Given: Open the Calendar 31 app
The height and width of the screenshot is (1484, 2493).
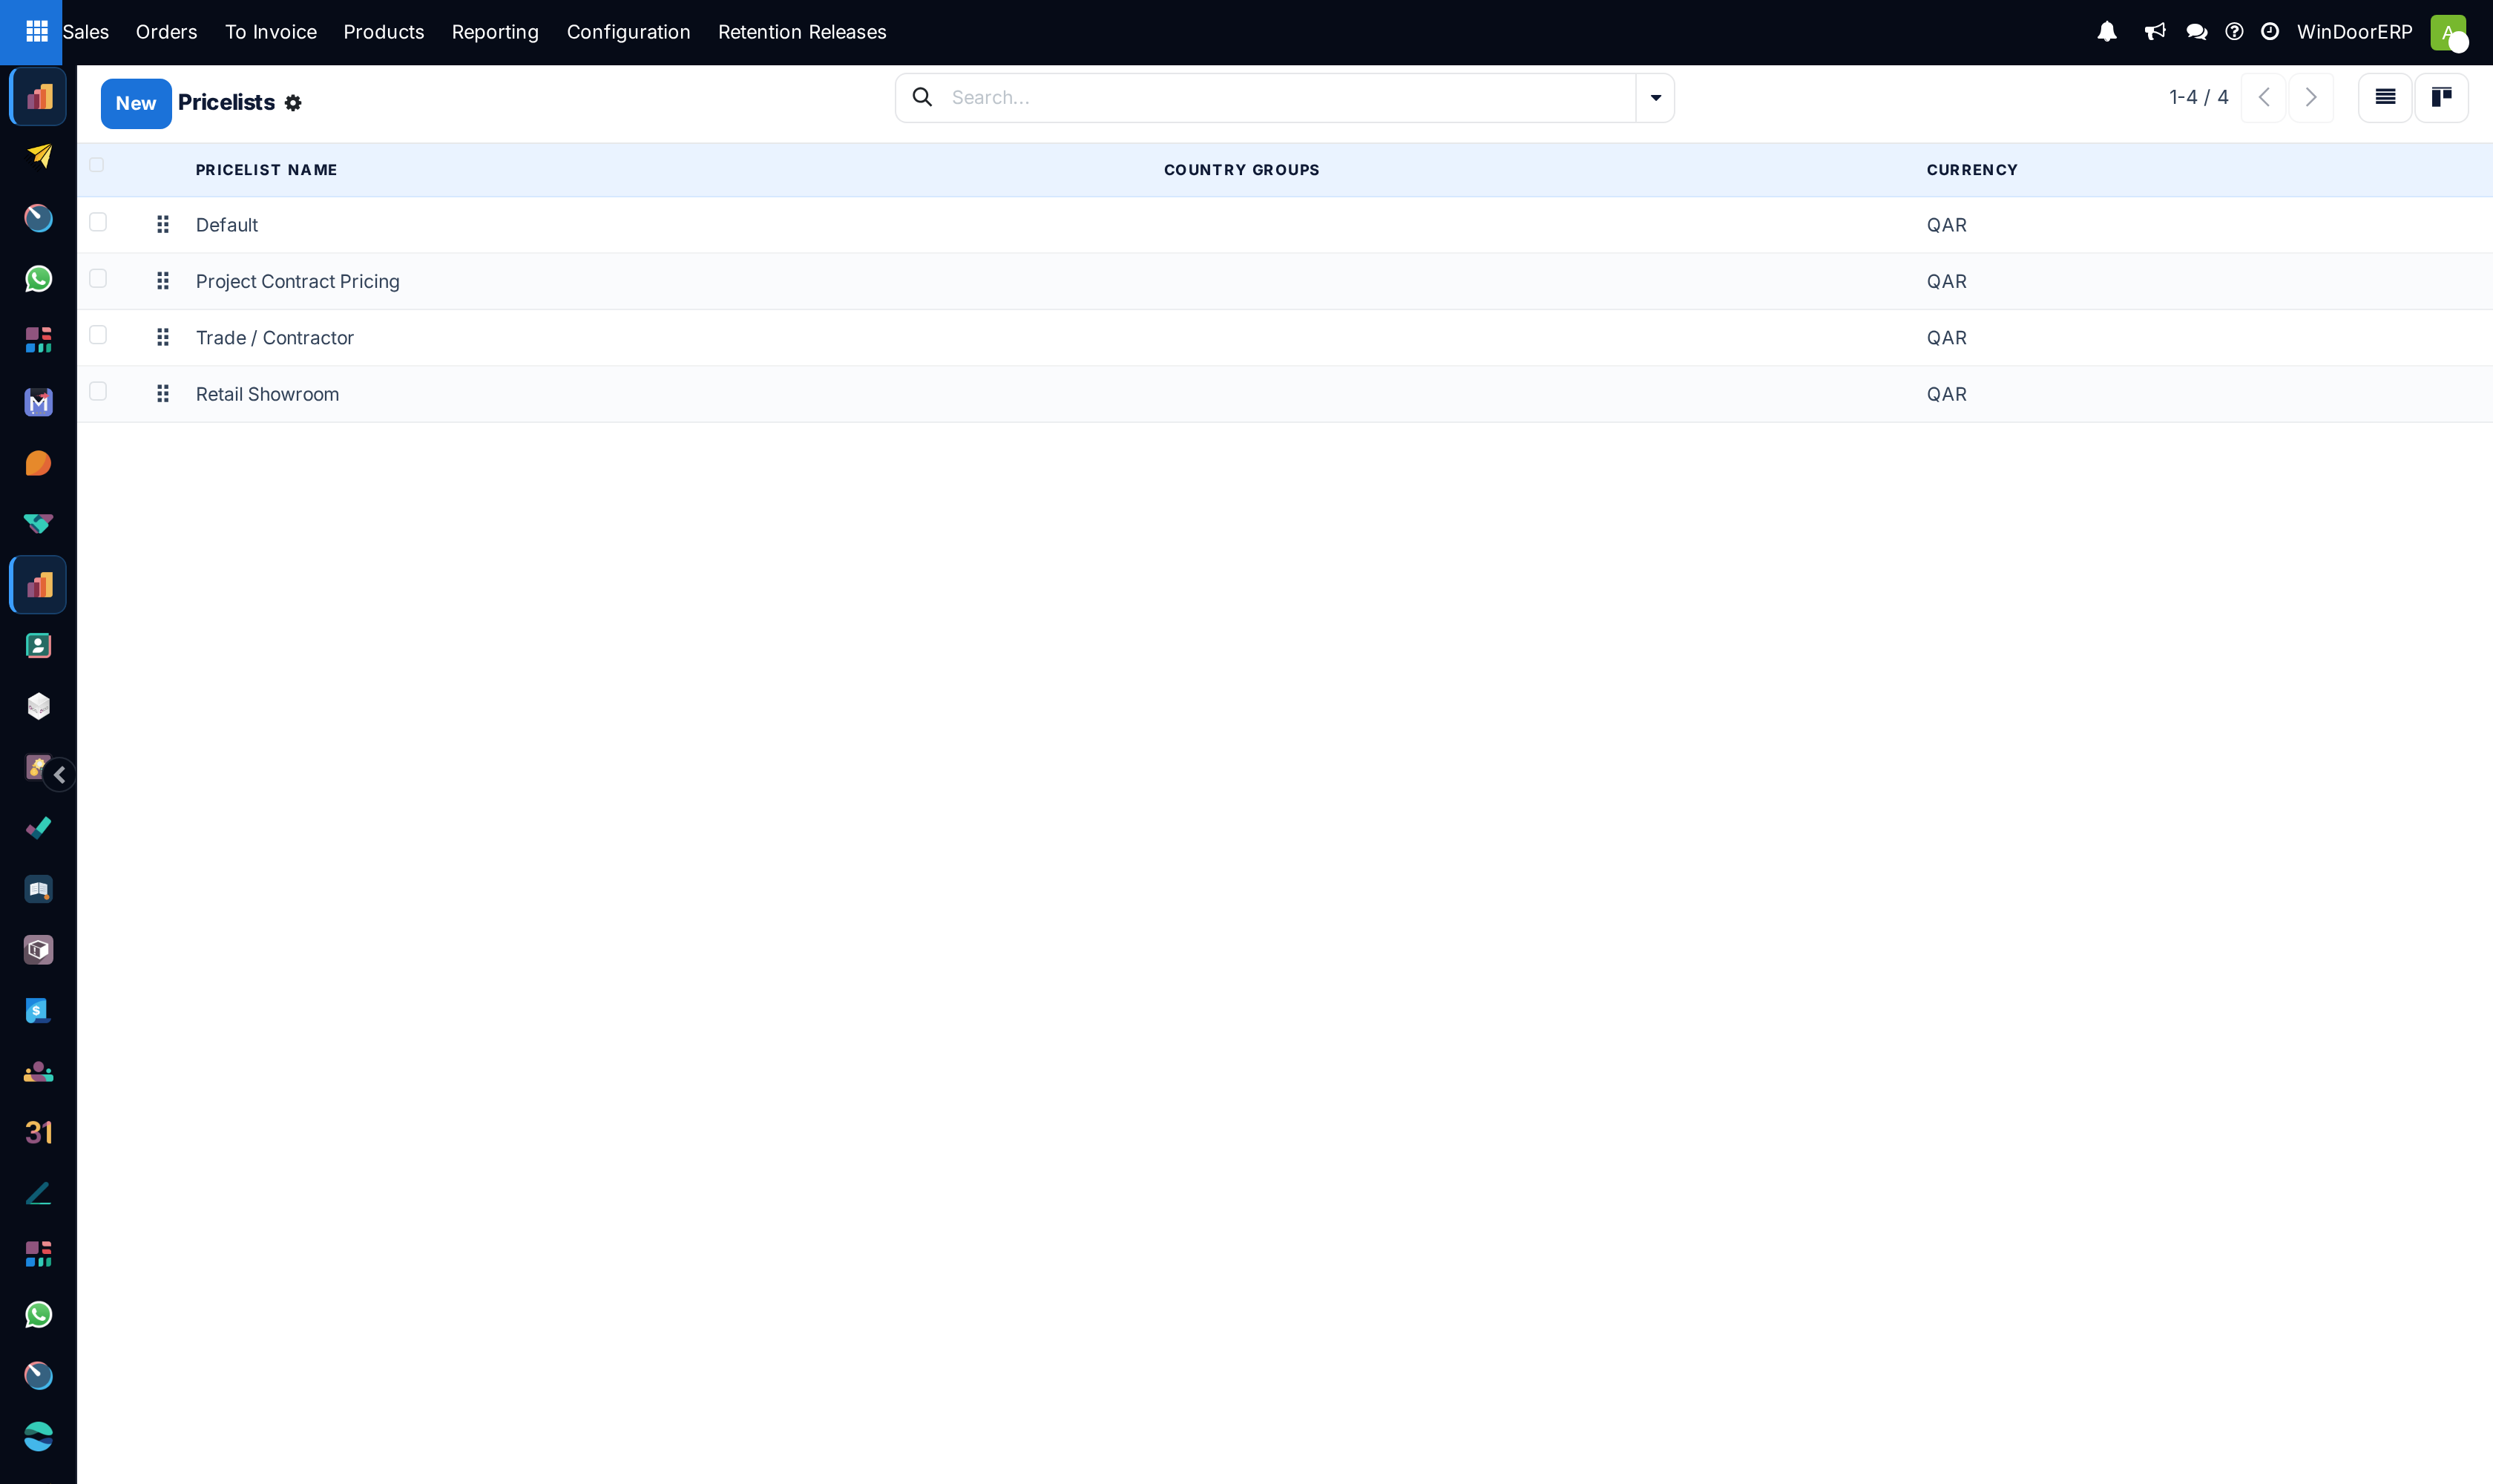Looking at the screenshot, I should point(38,1132).
